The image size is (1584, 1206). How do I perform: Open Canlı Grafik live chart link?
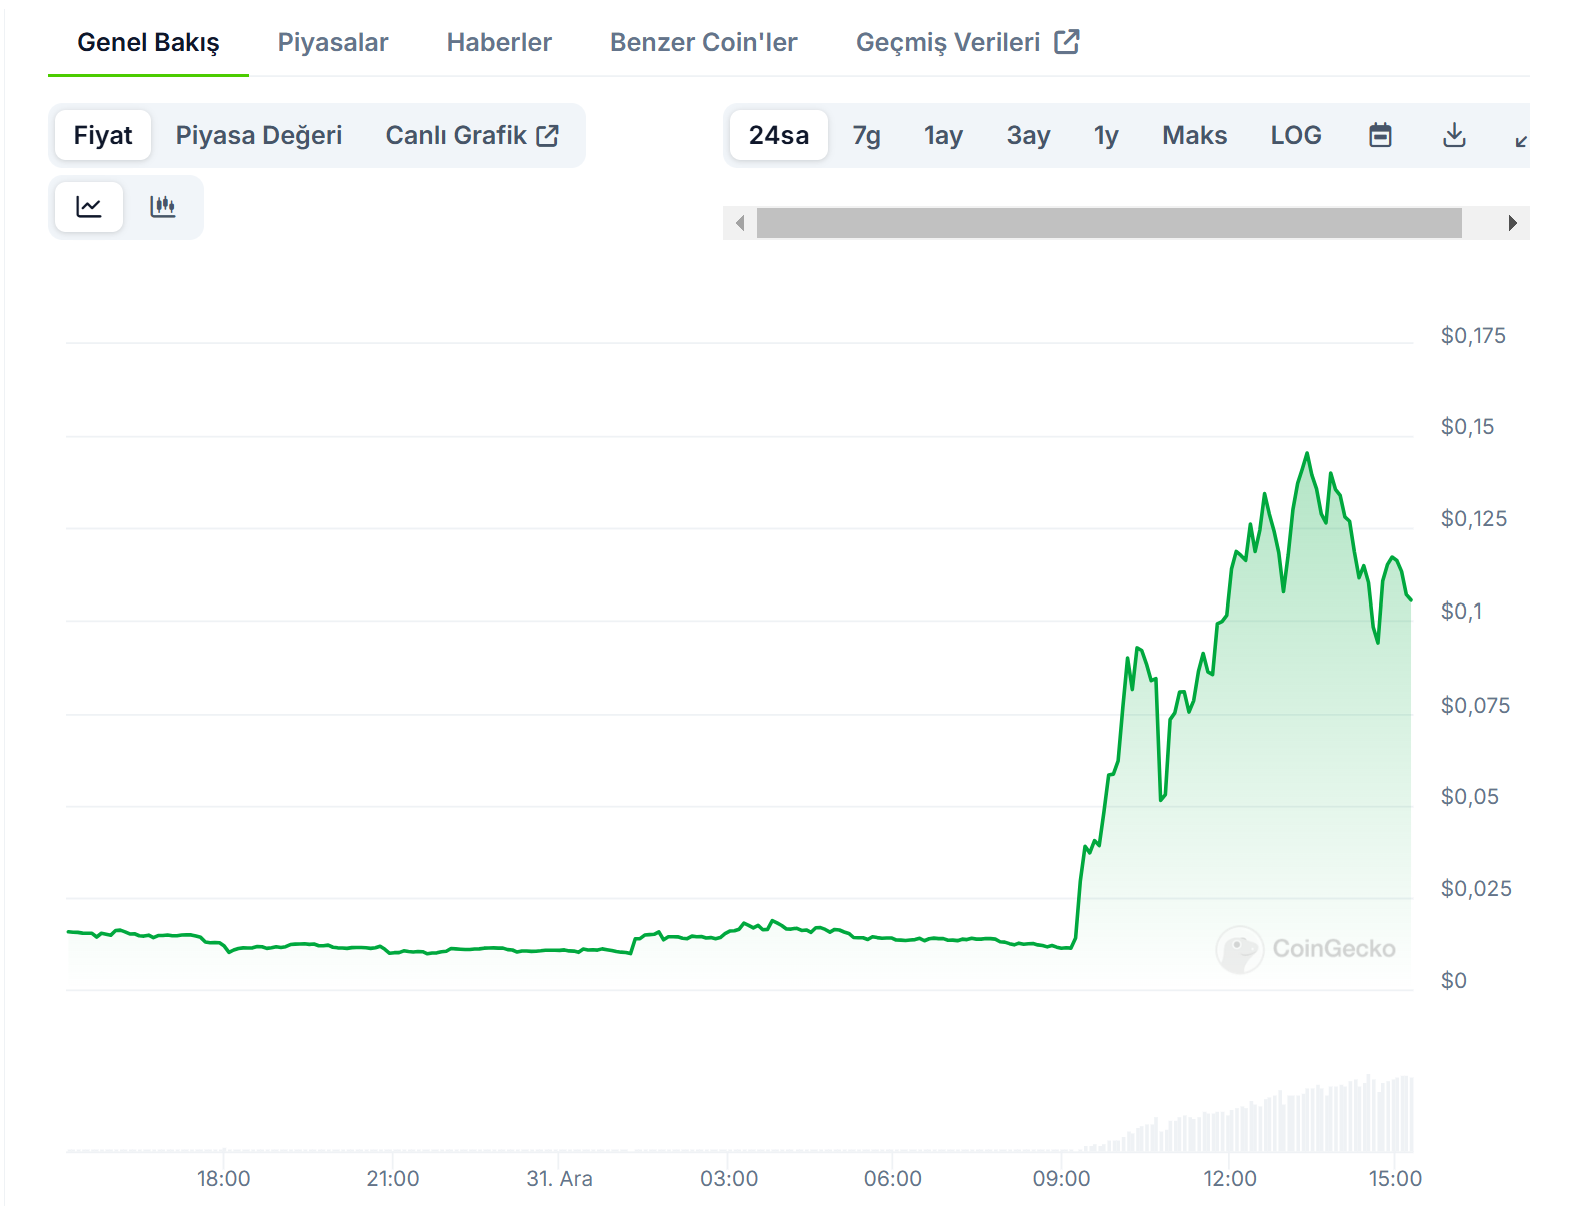pyautogui.click(x=471, y=135)
